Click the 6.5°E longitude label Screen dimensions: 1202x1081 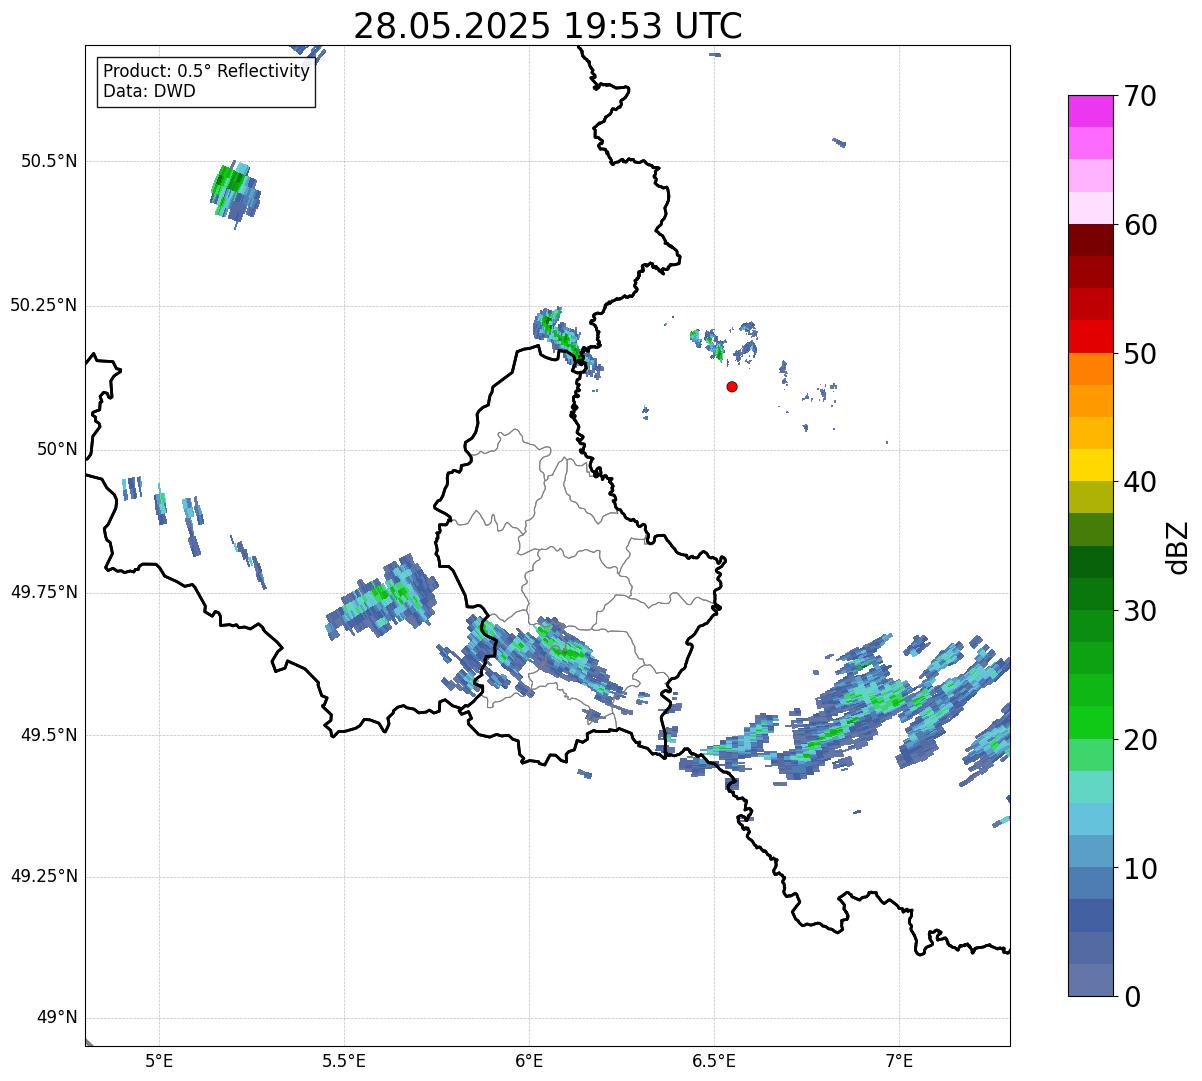(x=714, y=1061)
